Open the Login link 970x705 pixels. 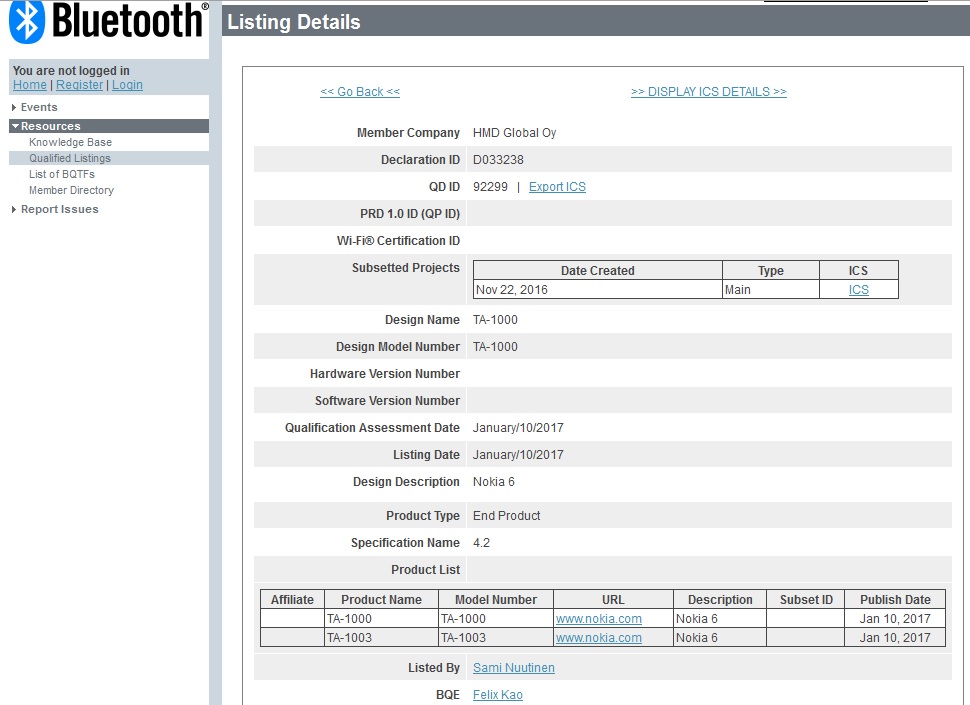127,85
